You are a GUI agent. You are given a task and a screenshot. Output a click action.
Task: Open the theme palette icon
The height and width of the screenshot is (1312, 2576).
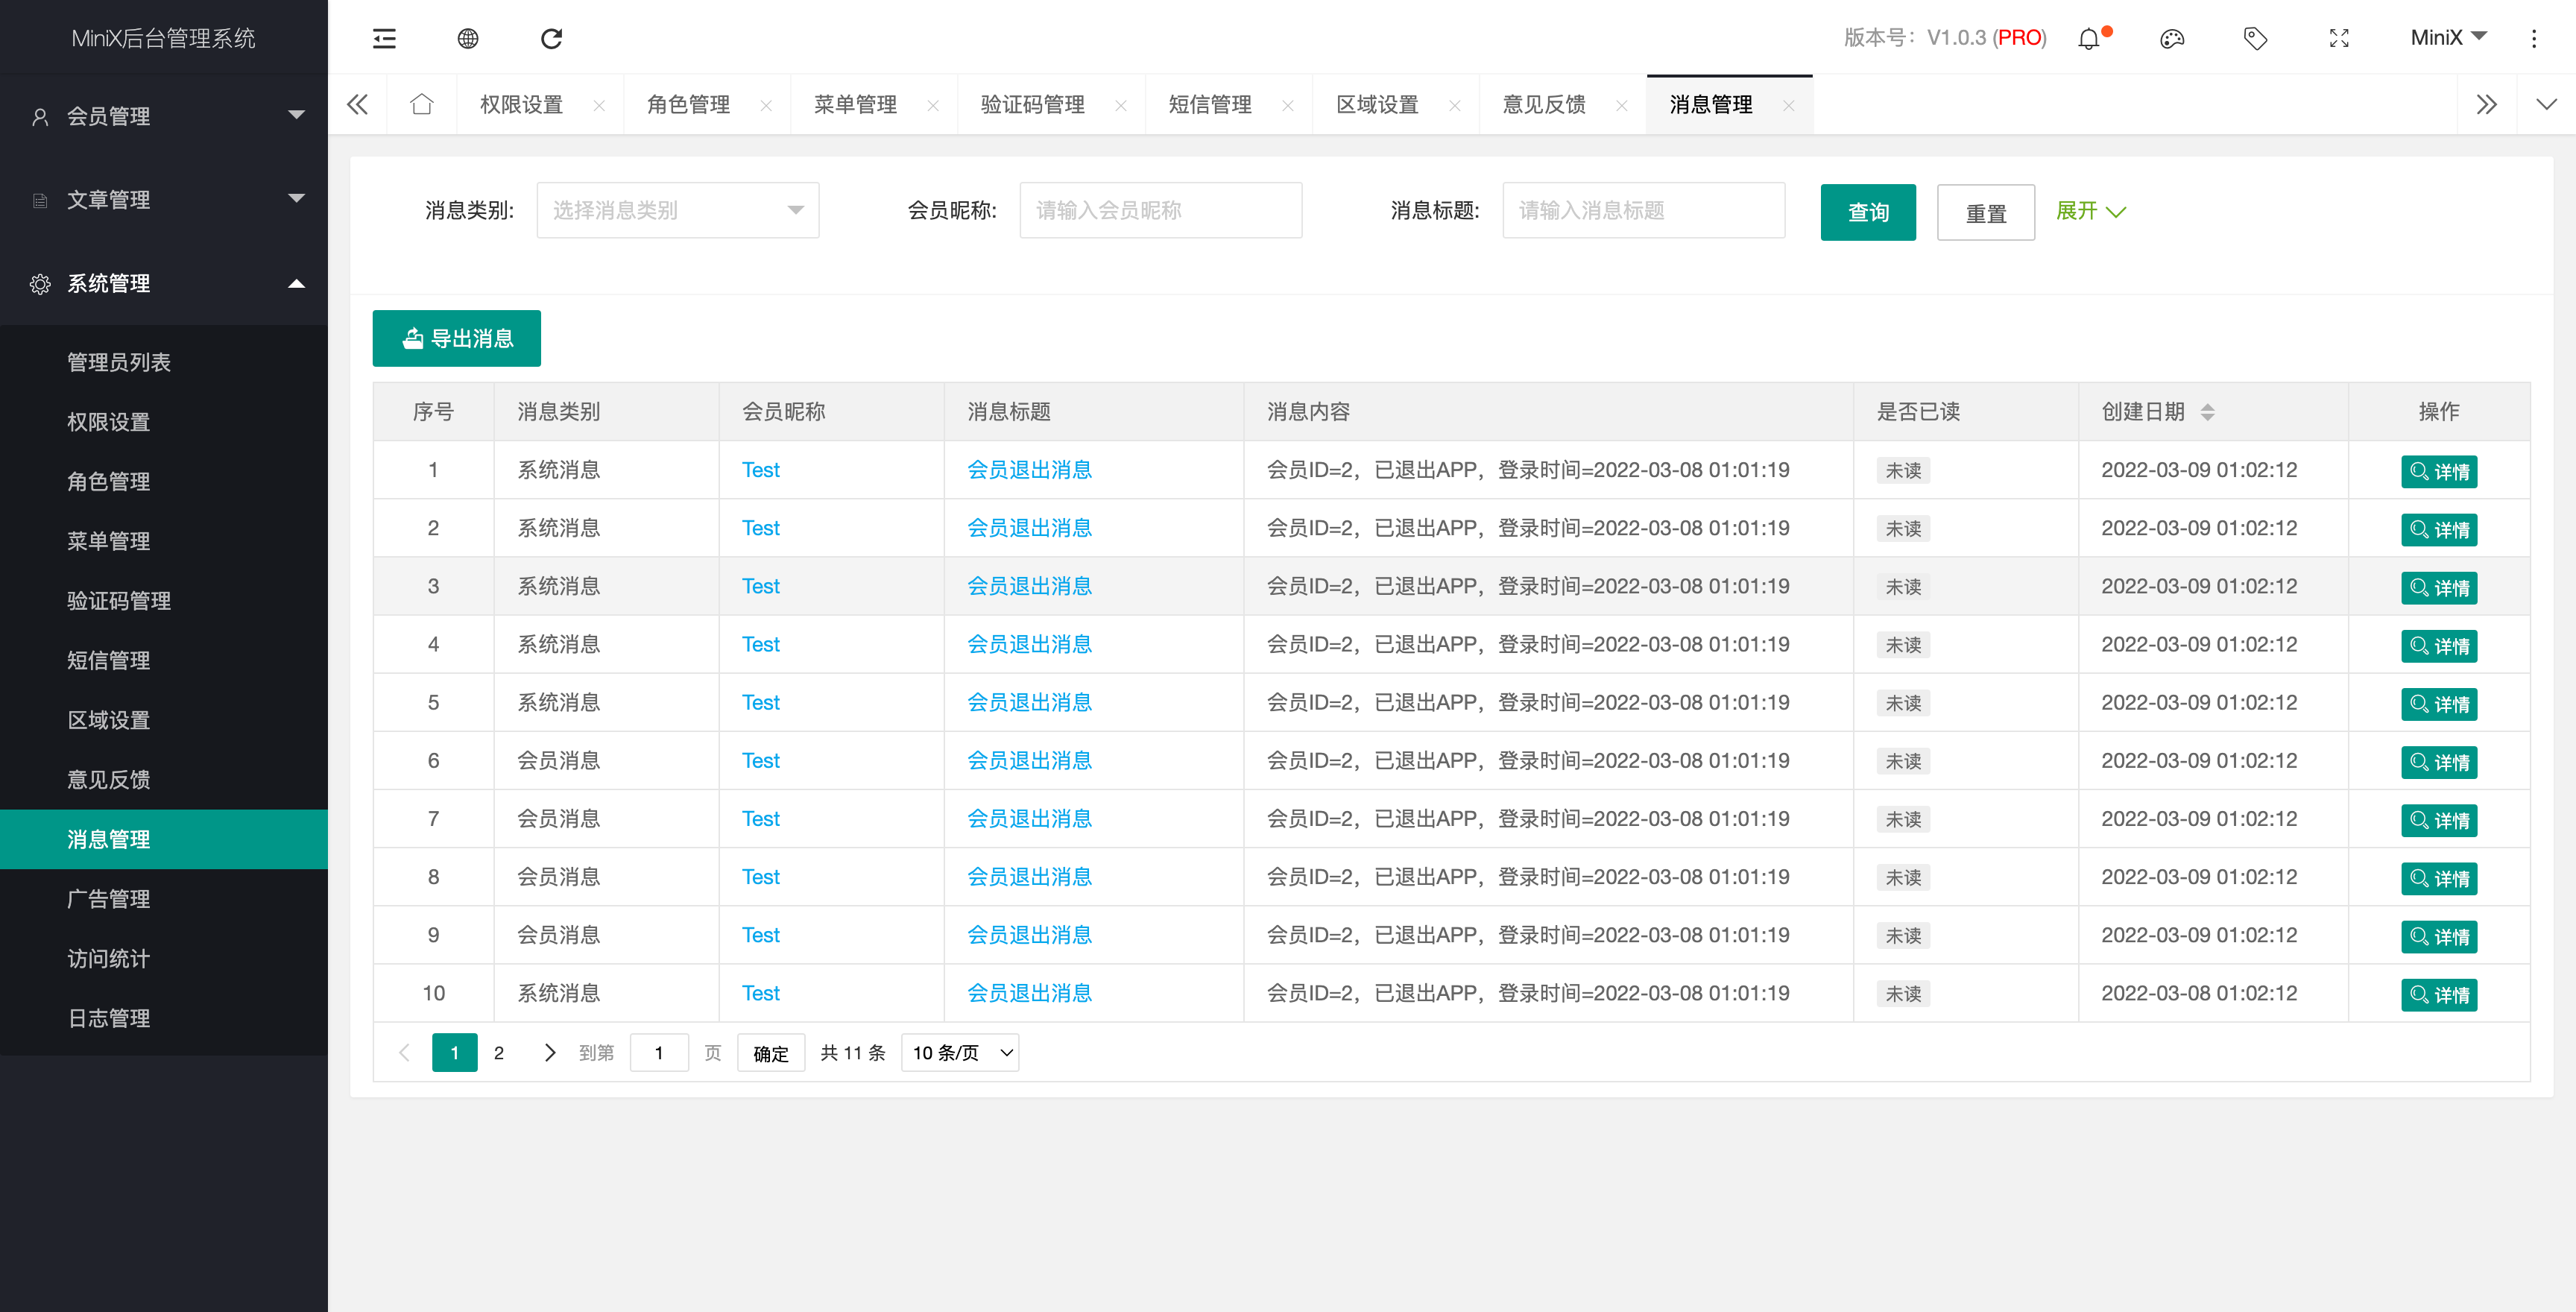click(x=2172, y=38)
